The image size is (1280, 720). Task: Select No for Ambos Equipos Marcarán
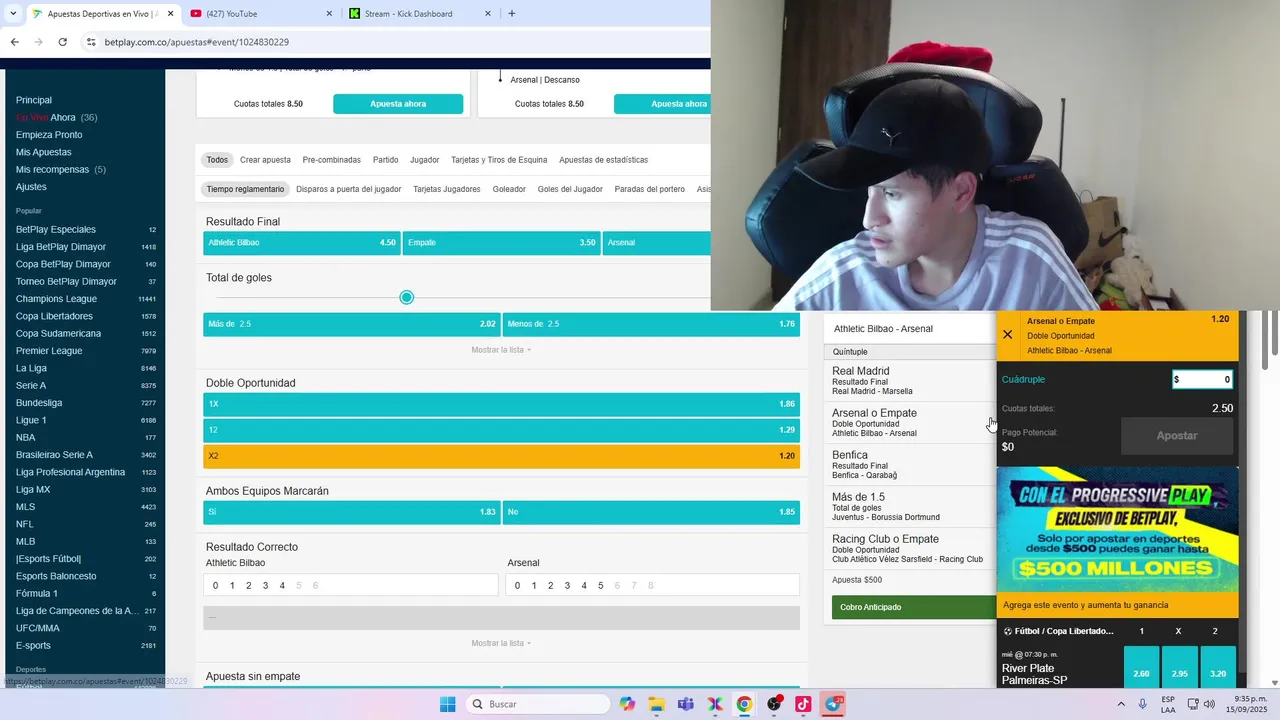tap(651, 512)
